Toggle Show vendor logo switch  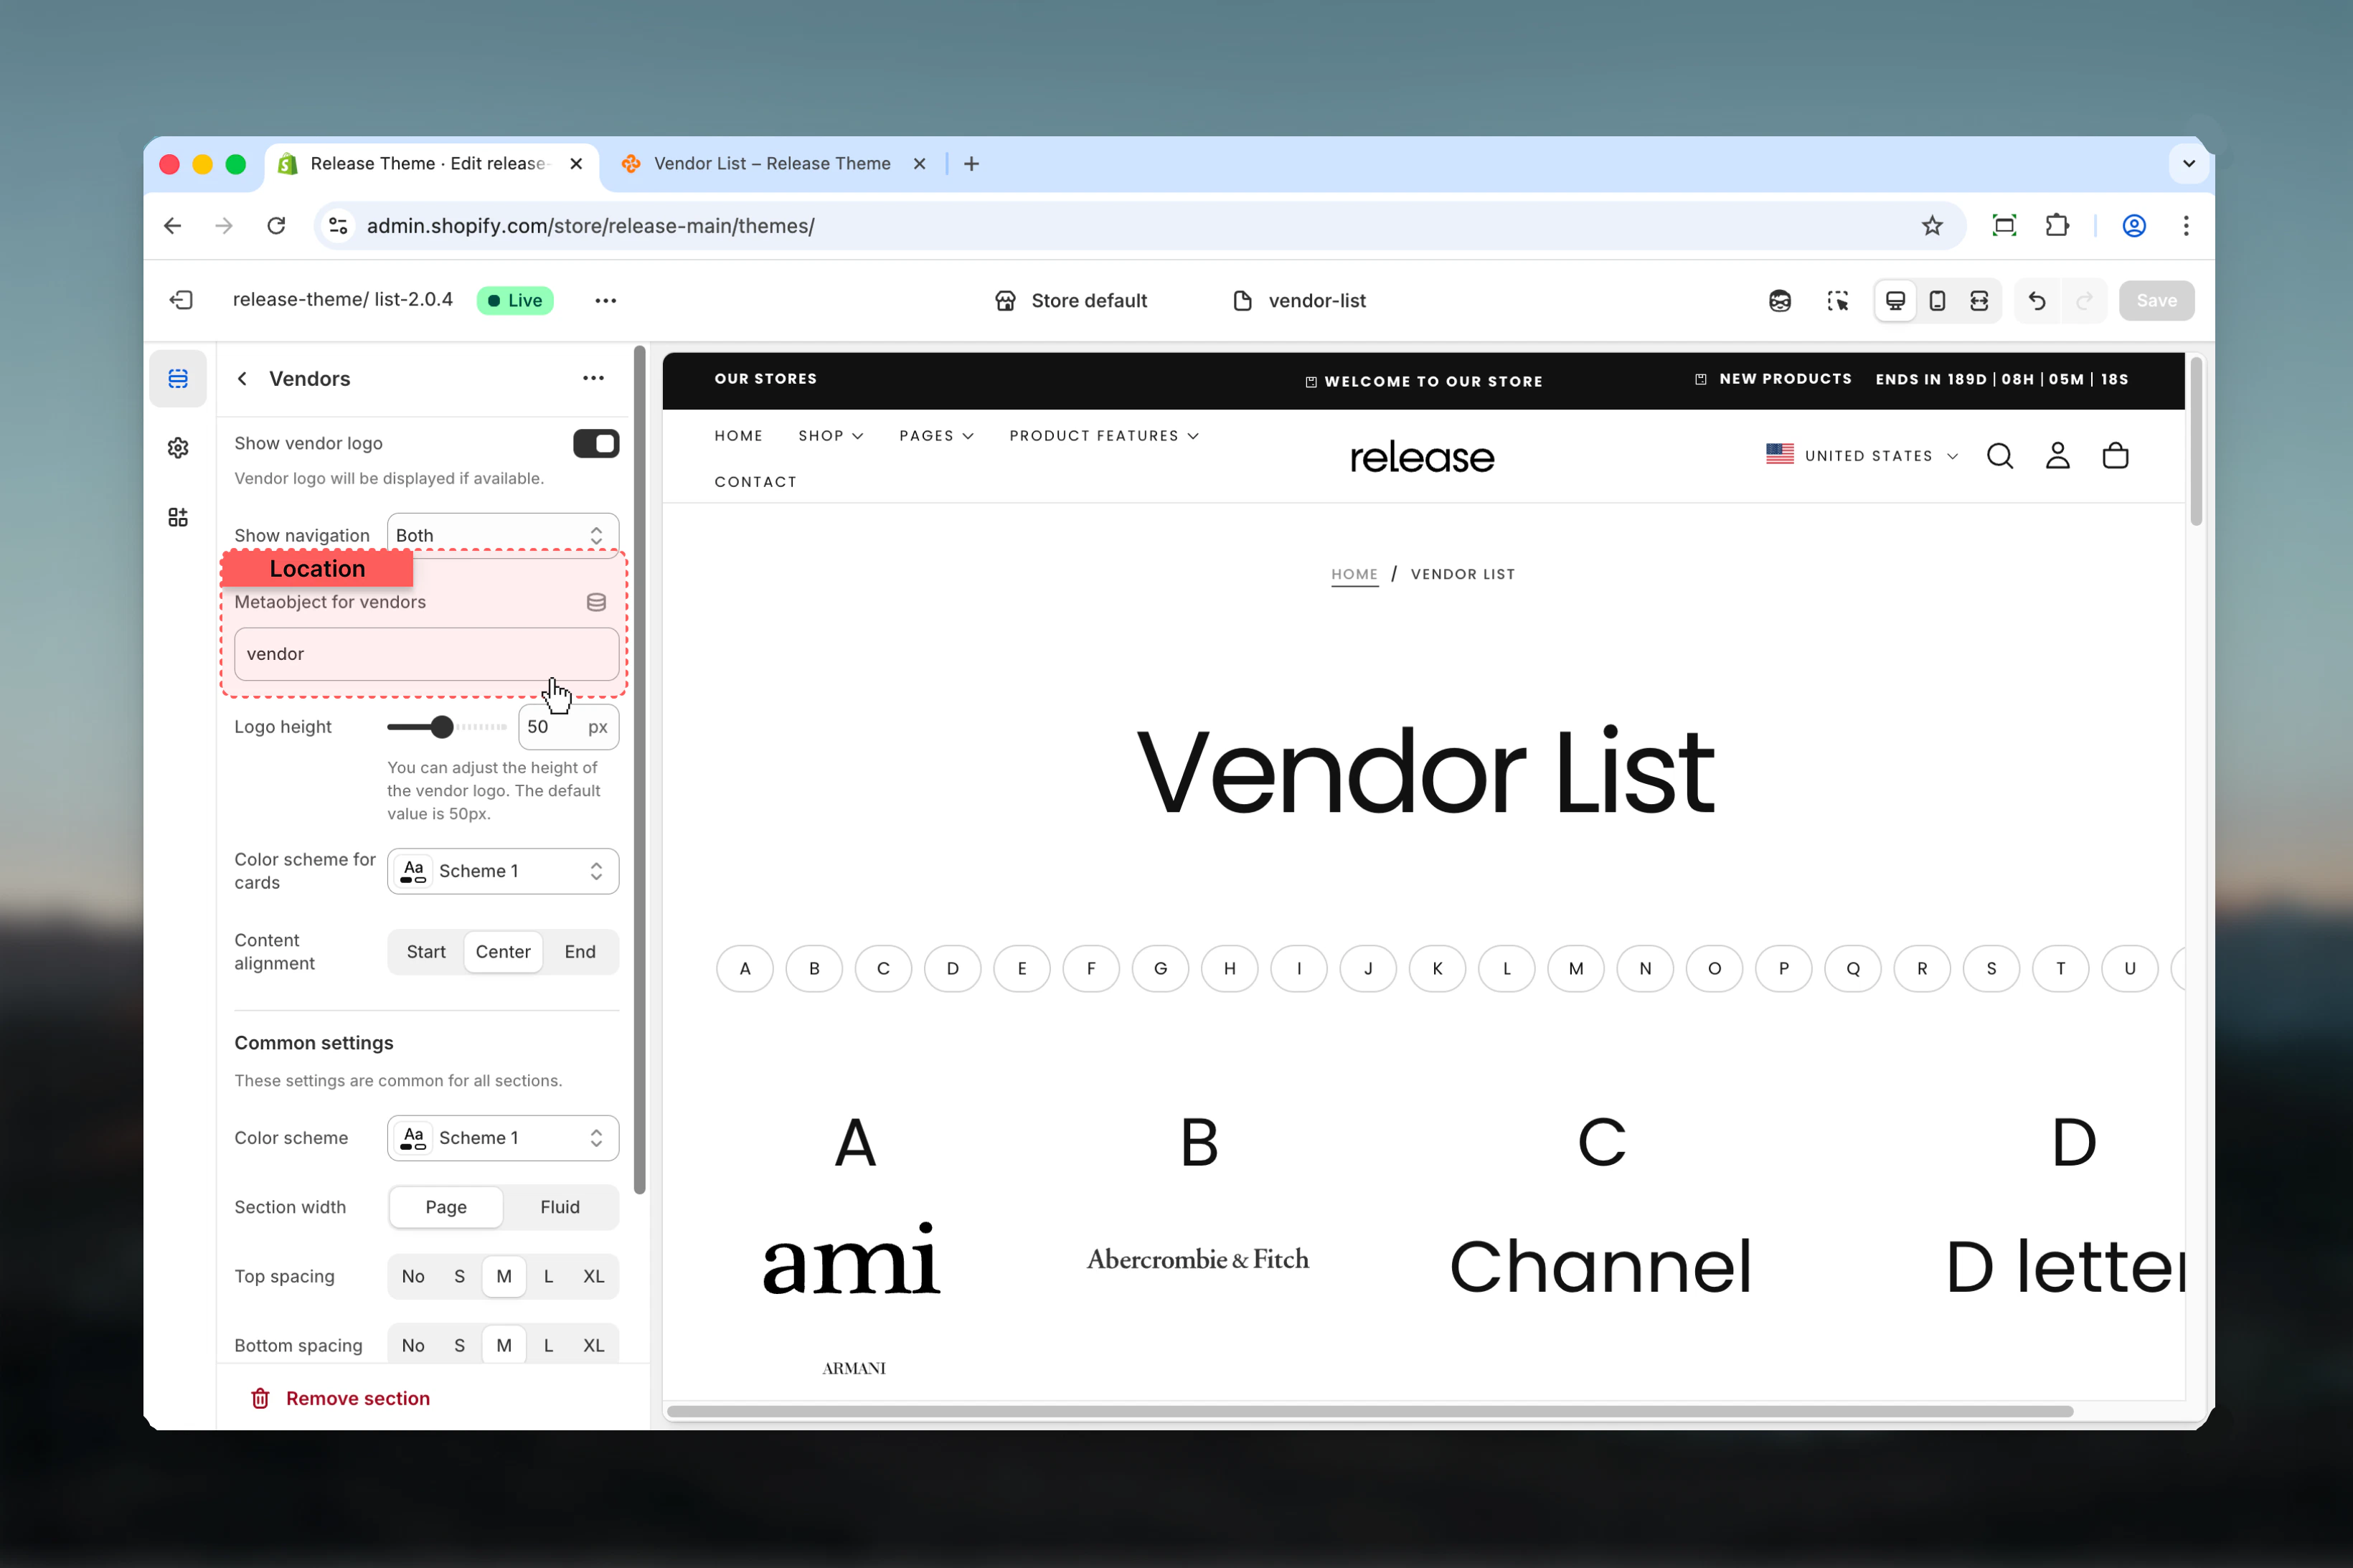click(x=596, y=444)
